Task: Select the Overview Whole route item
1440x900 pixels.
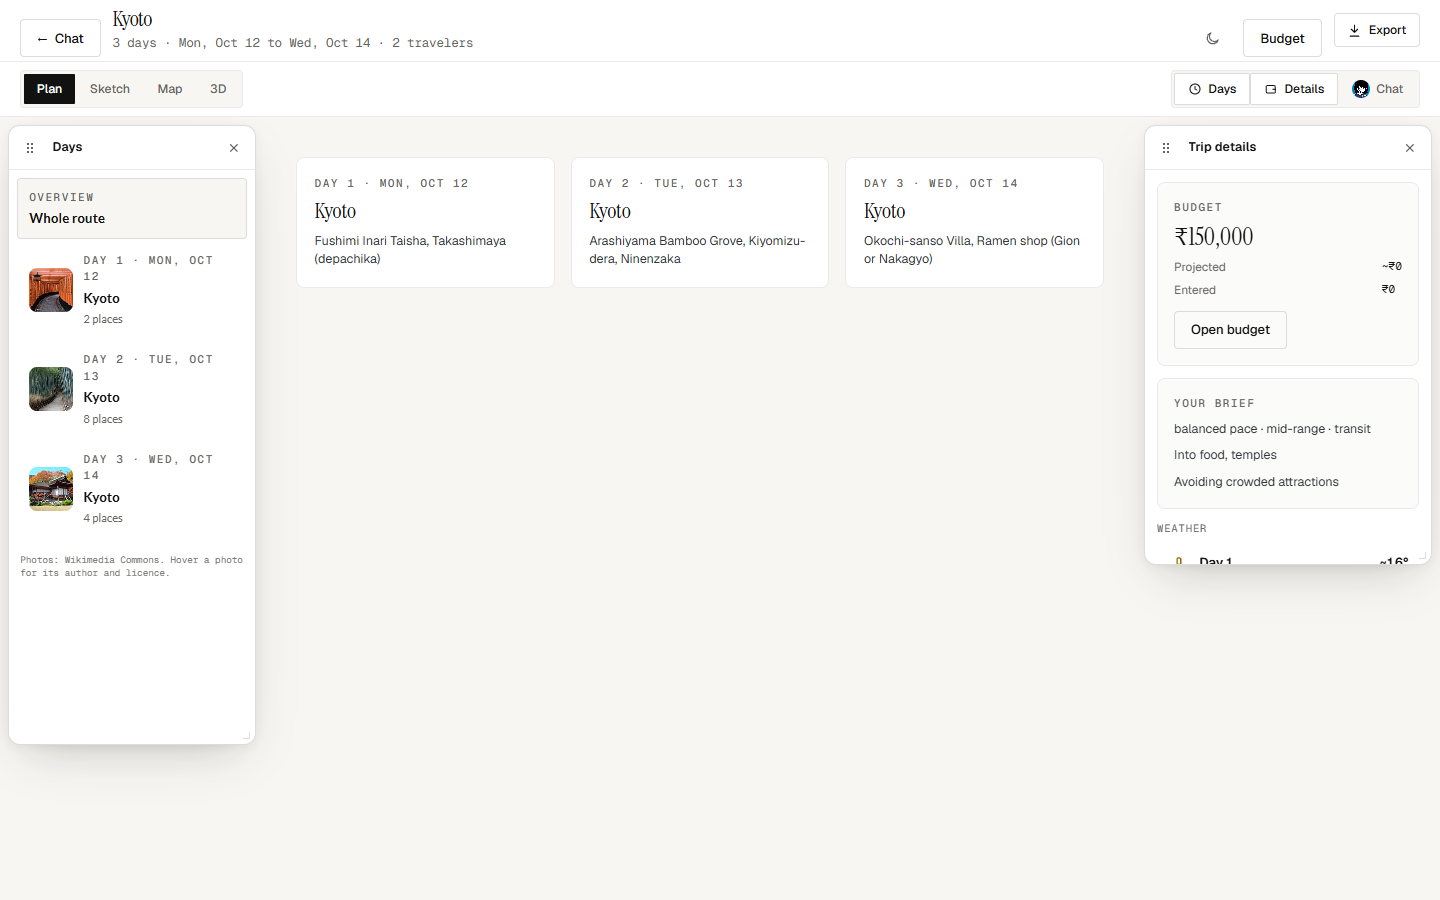Action: (132, 208)
